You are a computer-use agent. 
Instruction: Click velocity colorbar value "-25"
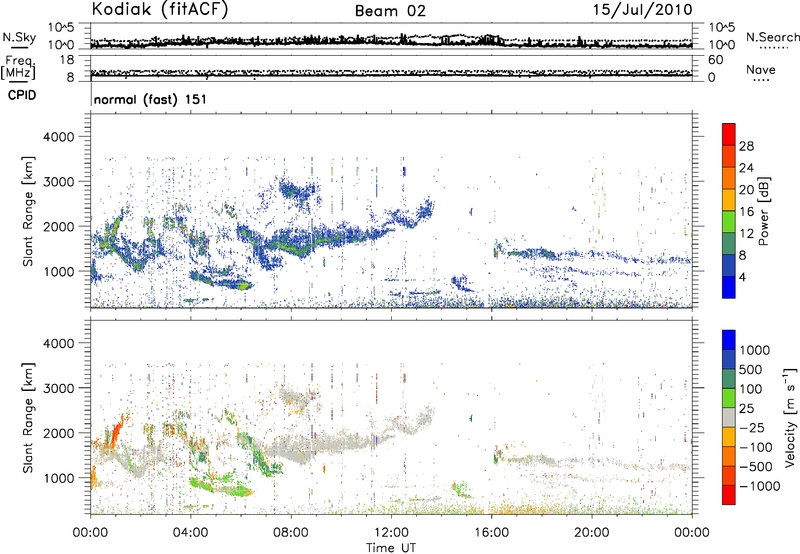tap(752, 427)
